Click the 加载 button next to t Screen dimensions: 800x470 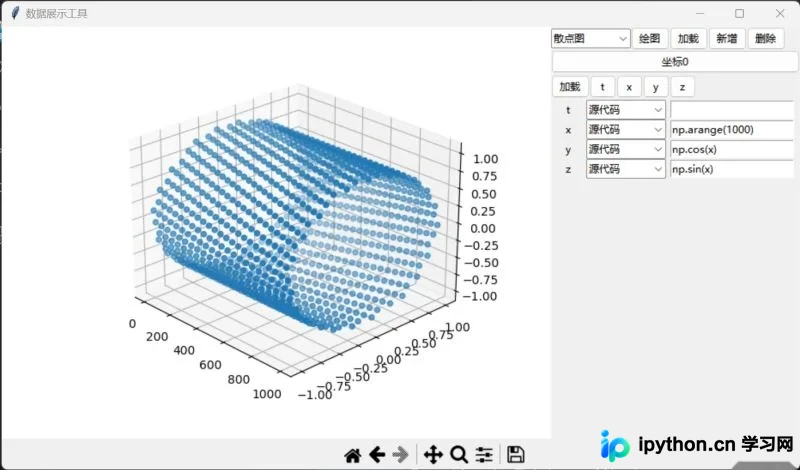[570, 87]
